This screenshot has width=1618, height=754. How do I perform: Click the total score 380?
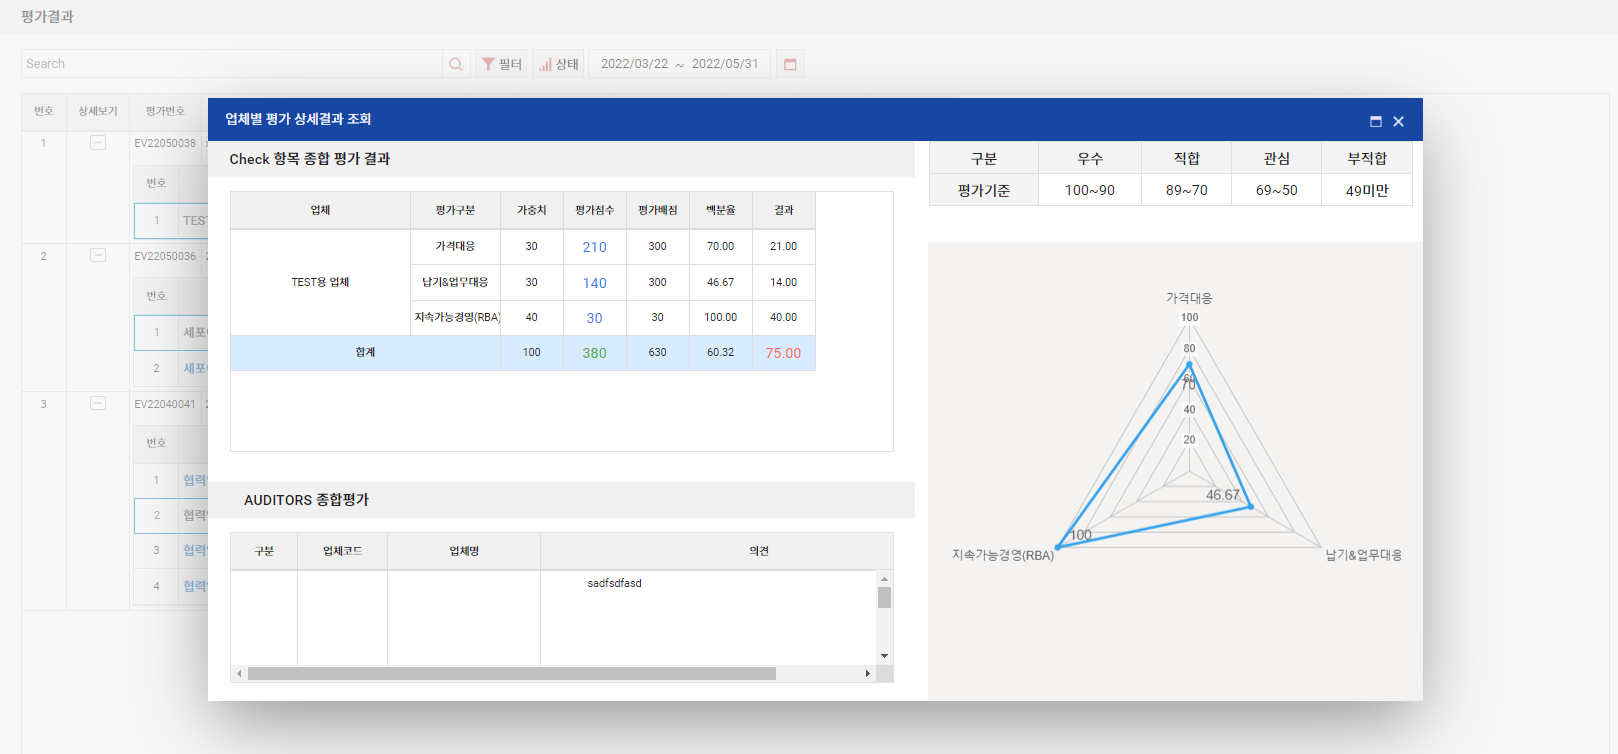(595, 353)
